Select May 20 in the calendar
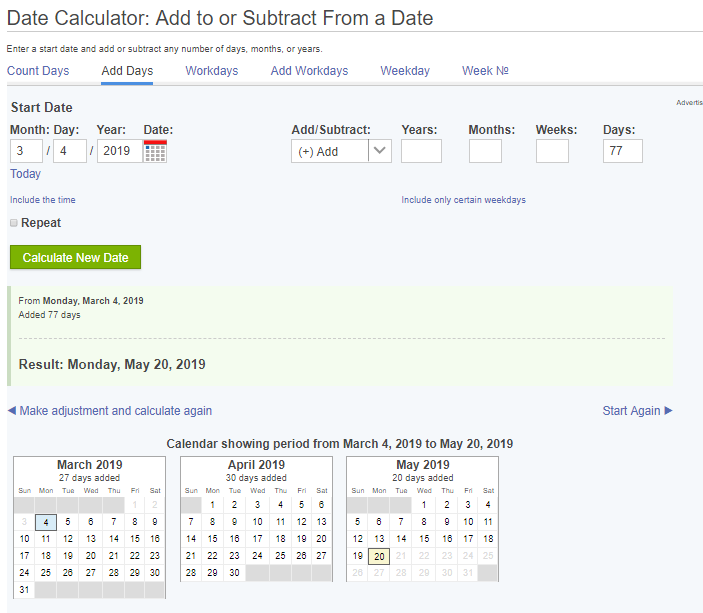 click(x=378, y=556)
